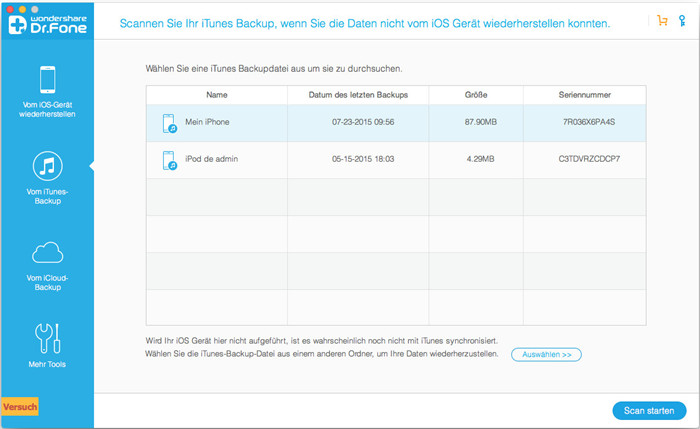
Task: Click the Wondershare Dr.Fone logo
Action: click(47, 25)
